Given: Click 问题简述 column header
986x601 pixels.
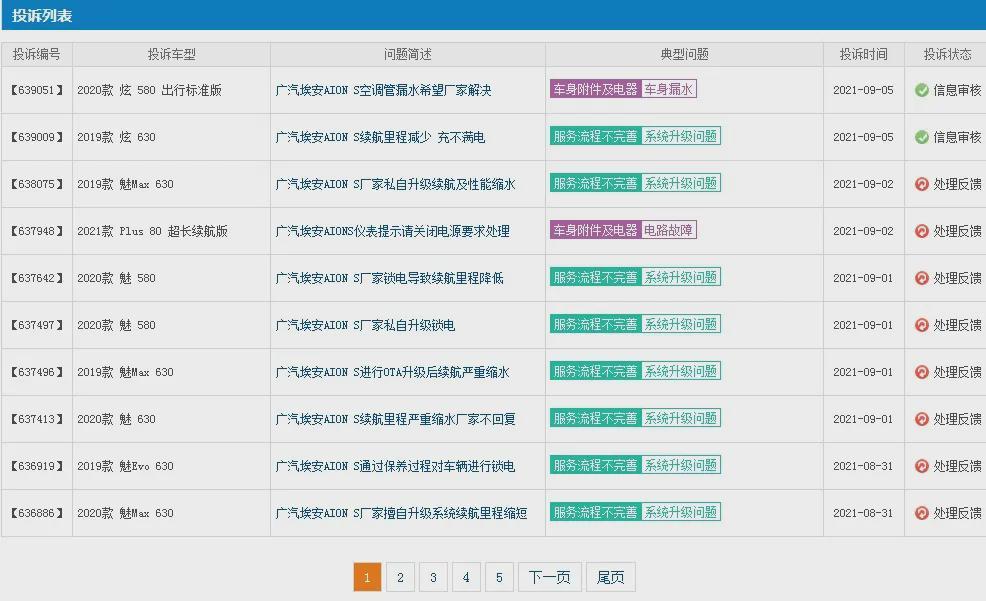Looking at the screenshot, I should point(407,55).
